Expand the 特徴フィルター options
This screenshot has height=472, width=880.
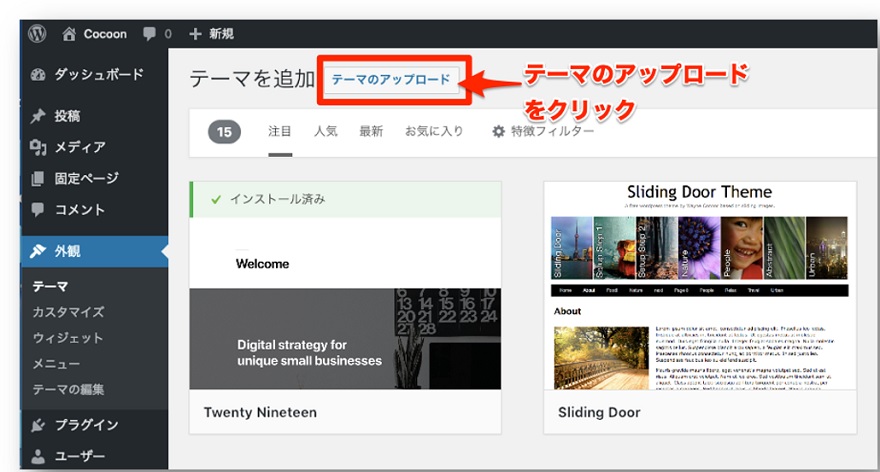point(543,132)
